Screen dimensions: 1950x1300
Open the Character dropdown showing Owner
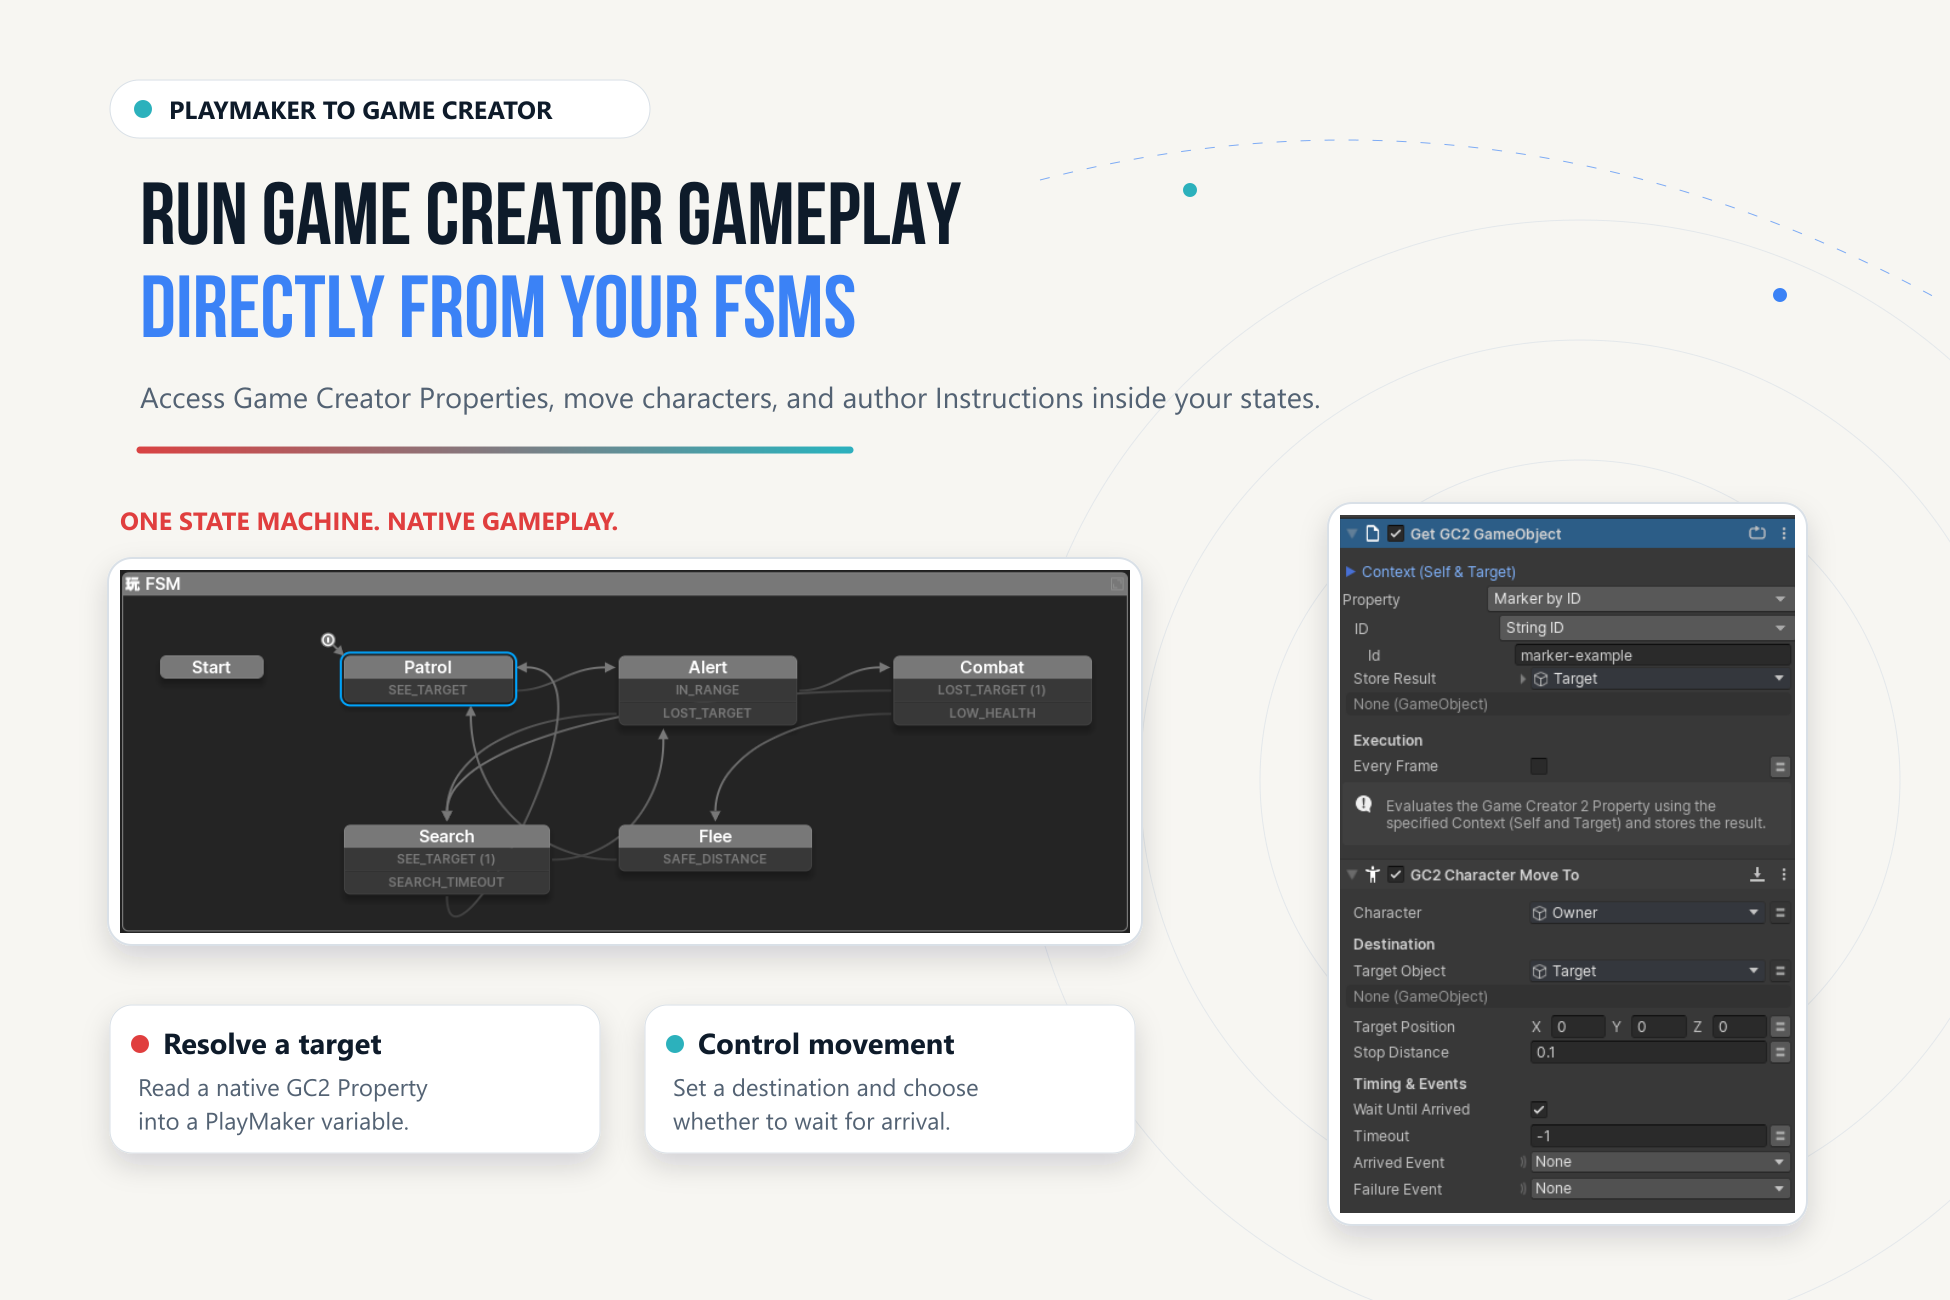(1646, 913)
